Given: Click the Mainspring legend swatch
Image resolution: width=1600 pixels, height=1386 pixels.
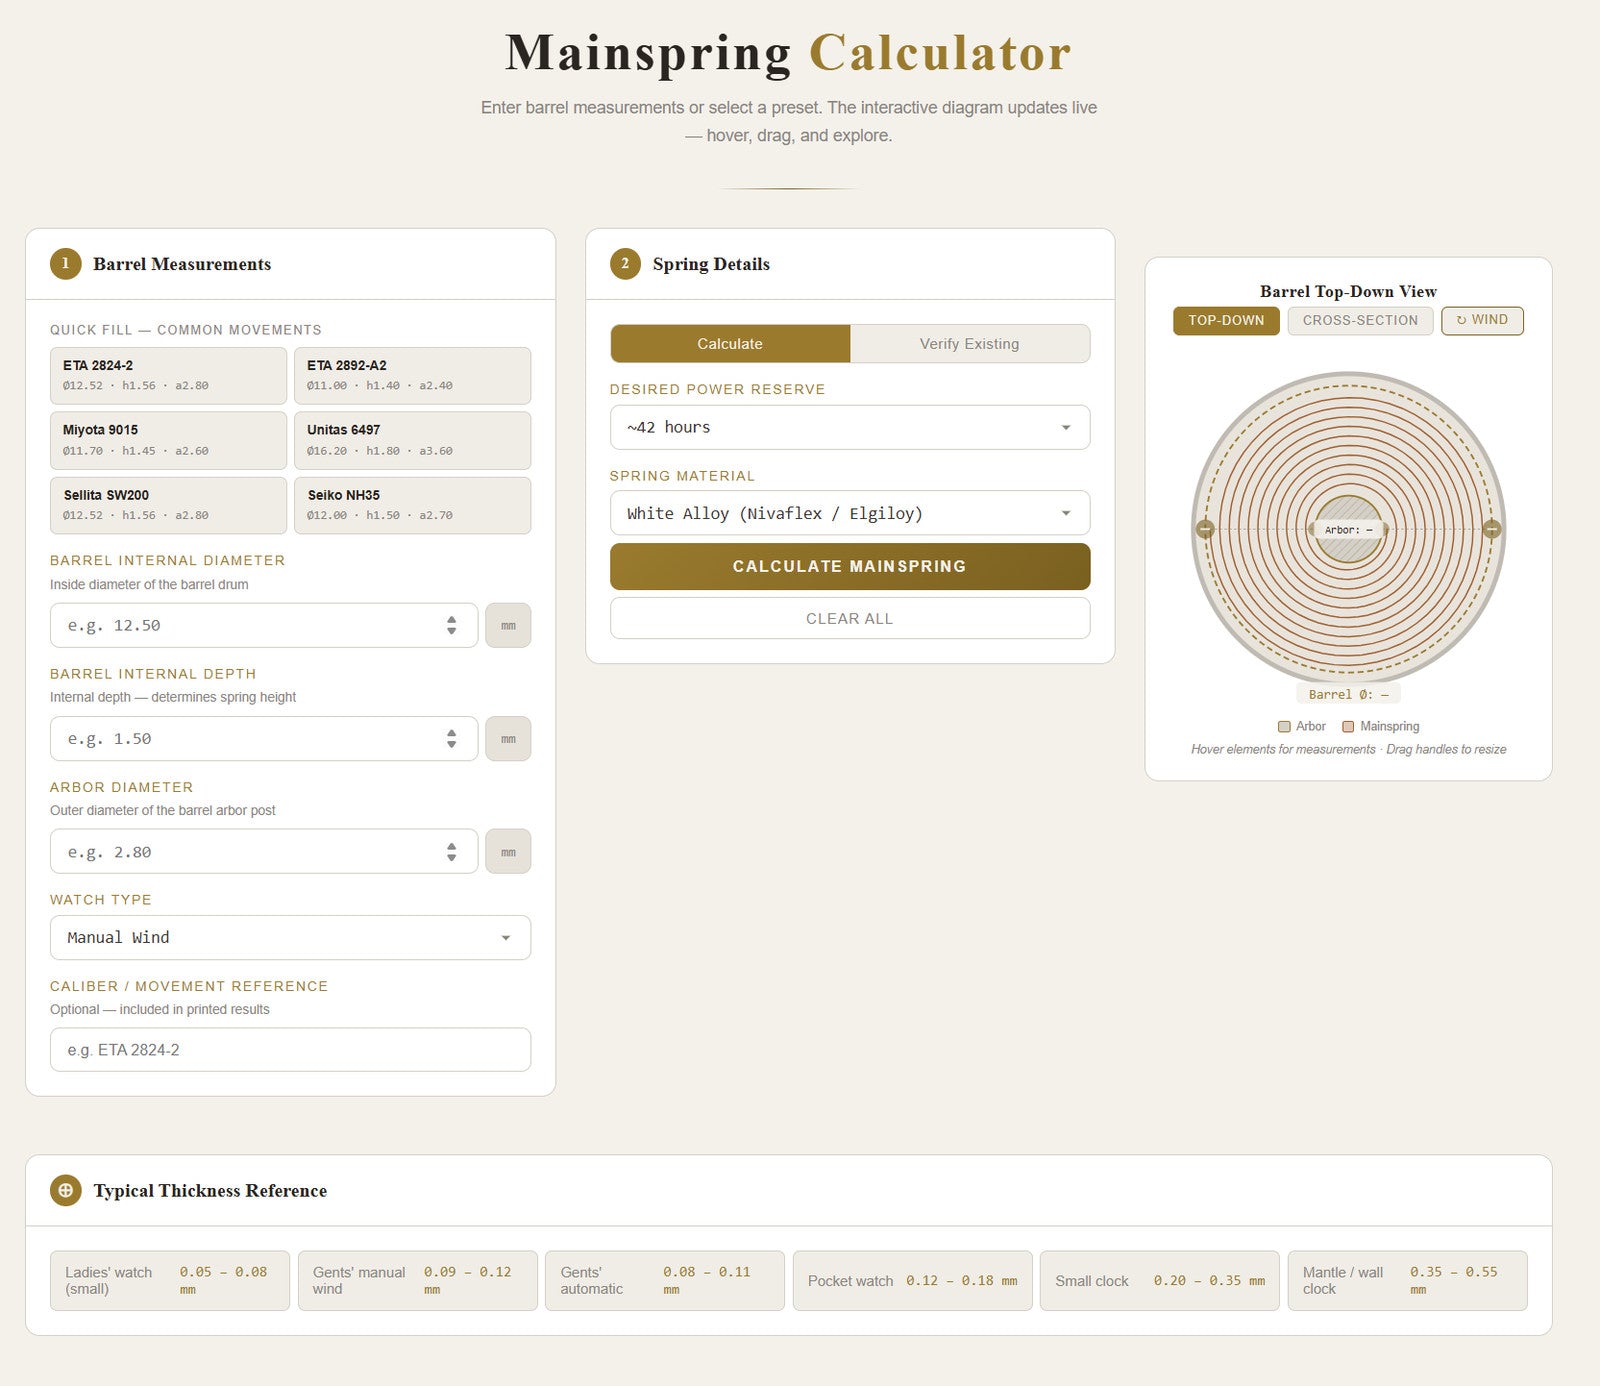Looking at the screenshot, I should (1348, 727).
